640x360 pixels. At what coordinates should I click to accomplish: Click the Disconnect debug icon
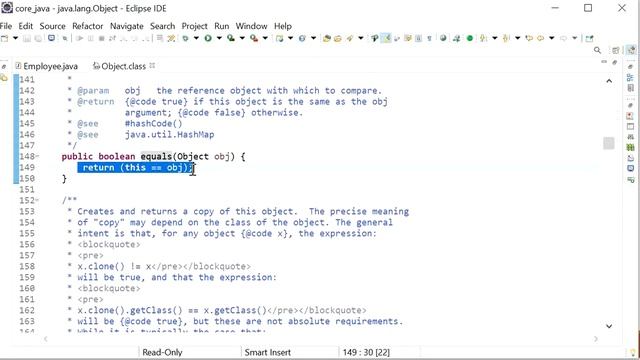pyautogui.click(x=112, y=38)
